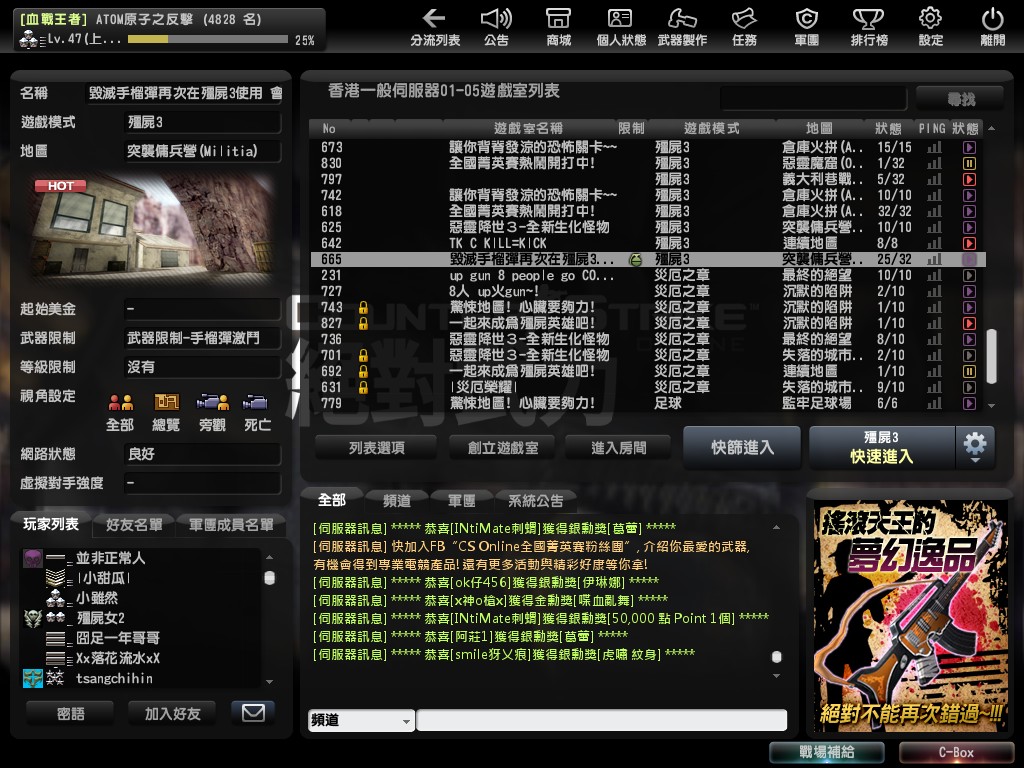Select the 死亡 death camera view option
This screenshot has height=768, width=1024.
[x=257, y=411]
